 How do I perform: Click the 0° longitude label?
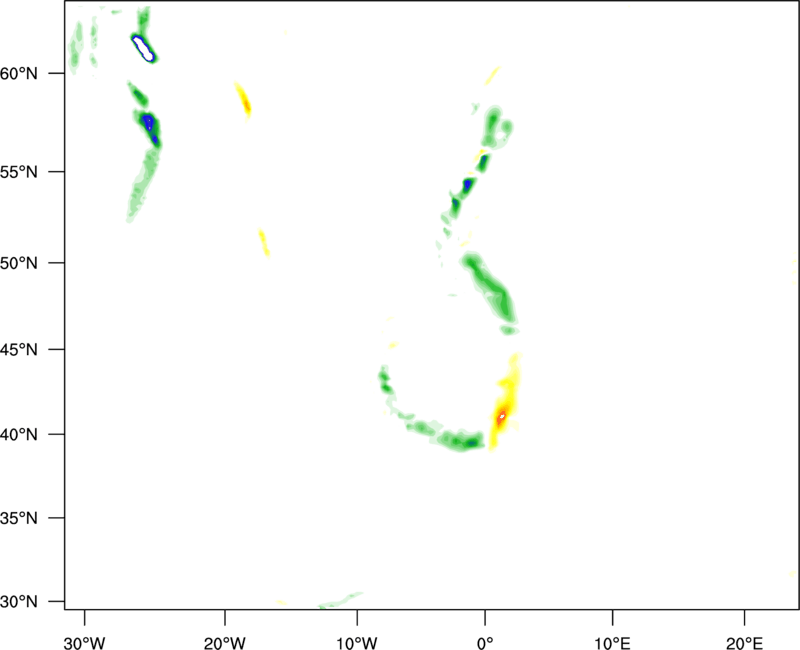coord(485,643)
